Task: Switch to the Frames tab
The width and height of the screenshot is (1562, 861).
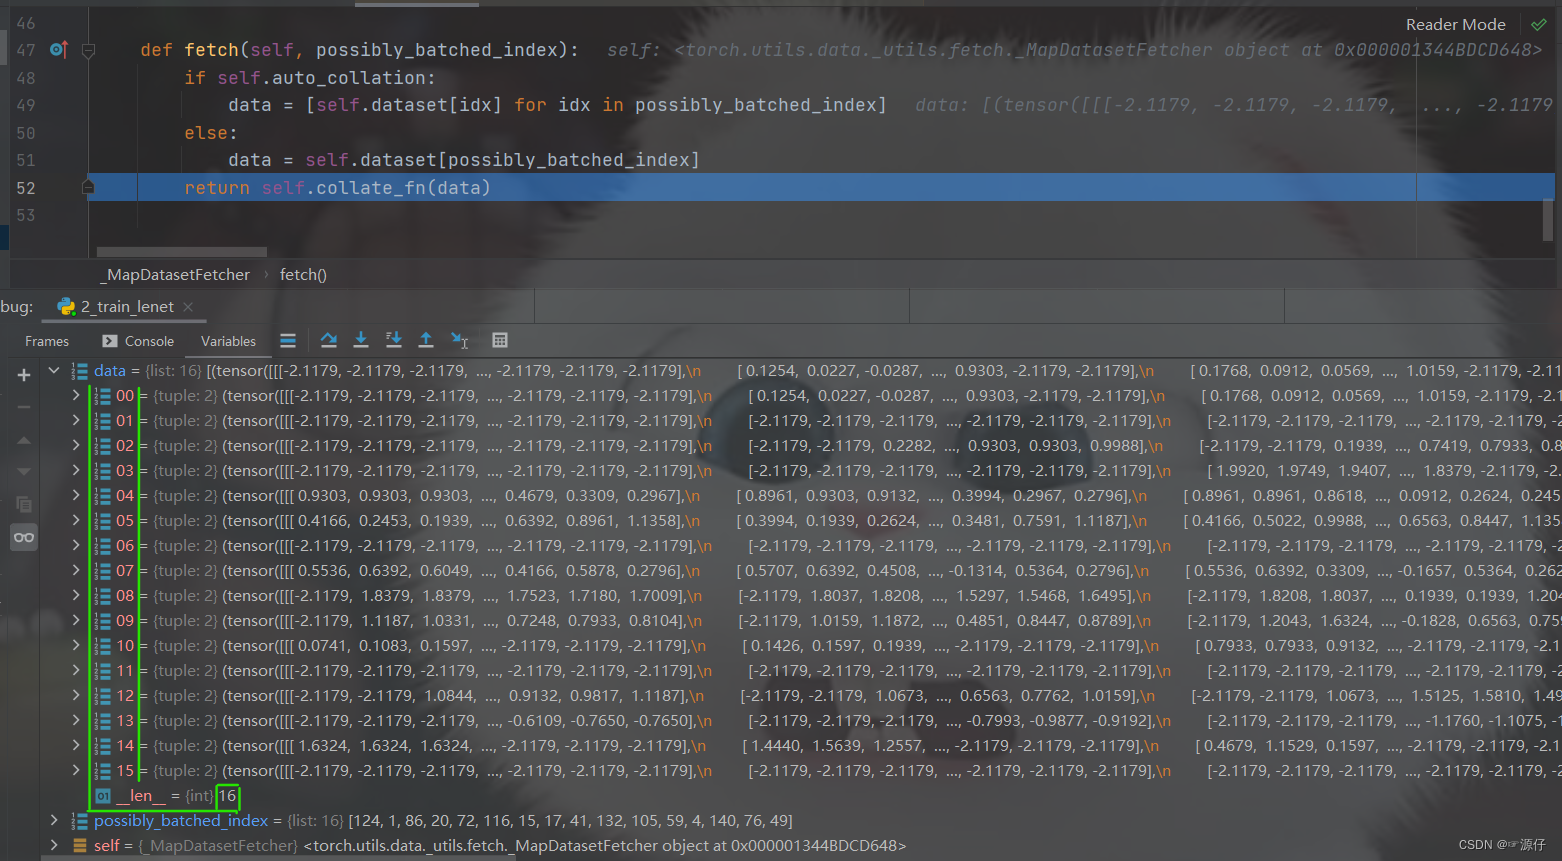Action: click(47, 341)
